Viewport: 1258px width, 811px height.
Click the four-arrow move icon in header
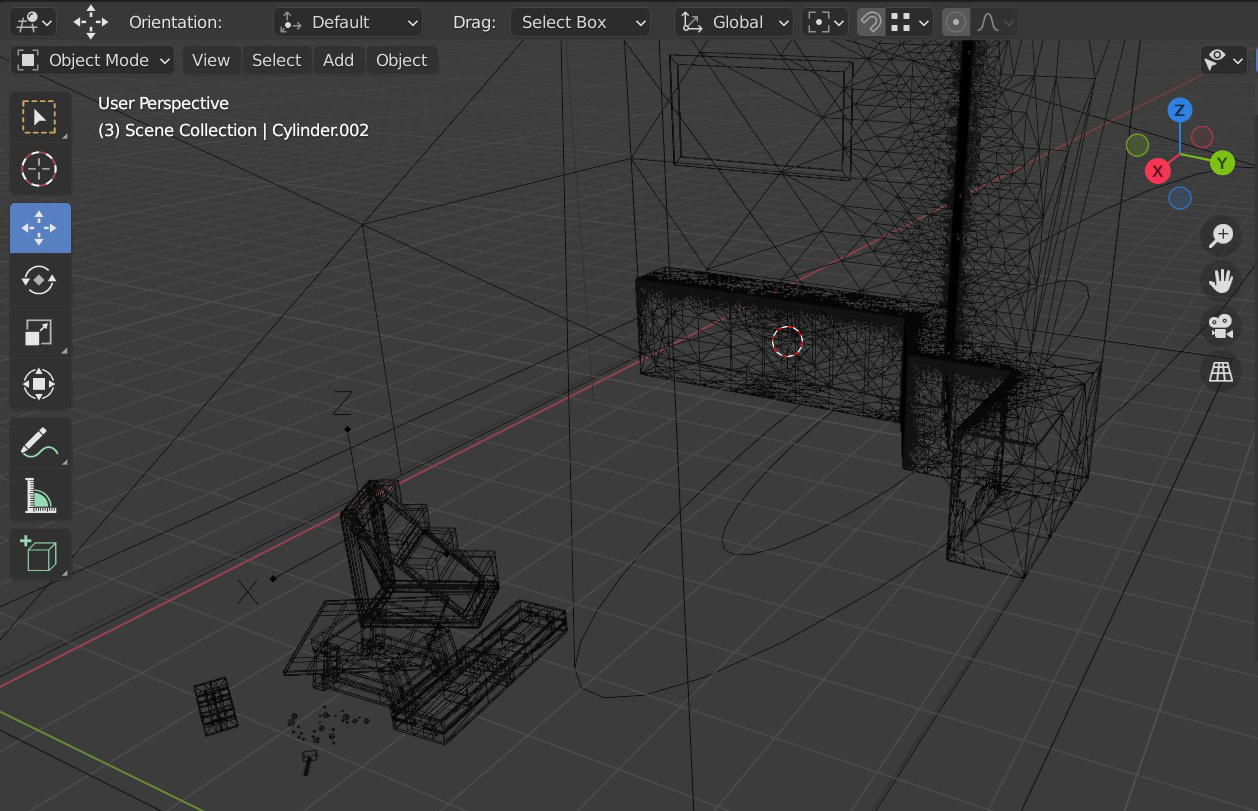[91, 22]
